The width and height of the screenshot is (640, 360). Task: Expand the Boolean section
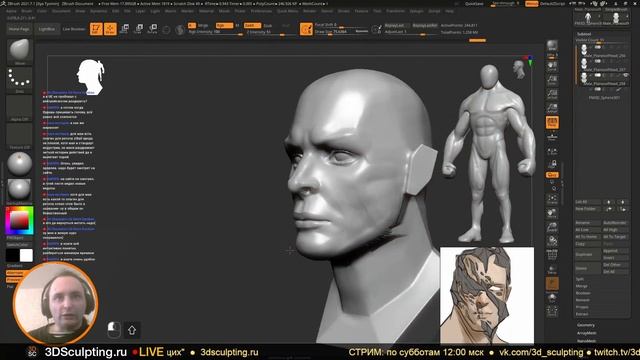click(x=583, y=293)
